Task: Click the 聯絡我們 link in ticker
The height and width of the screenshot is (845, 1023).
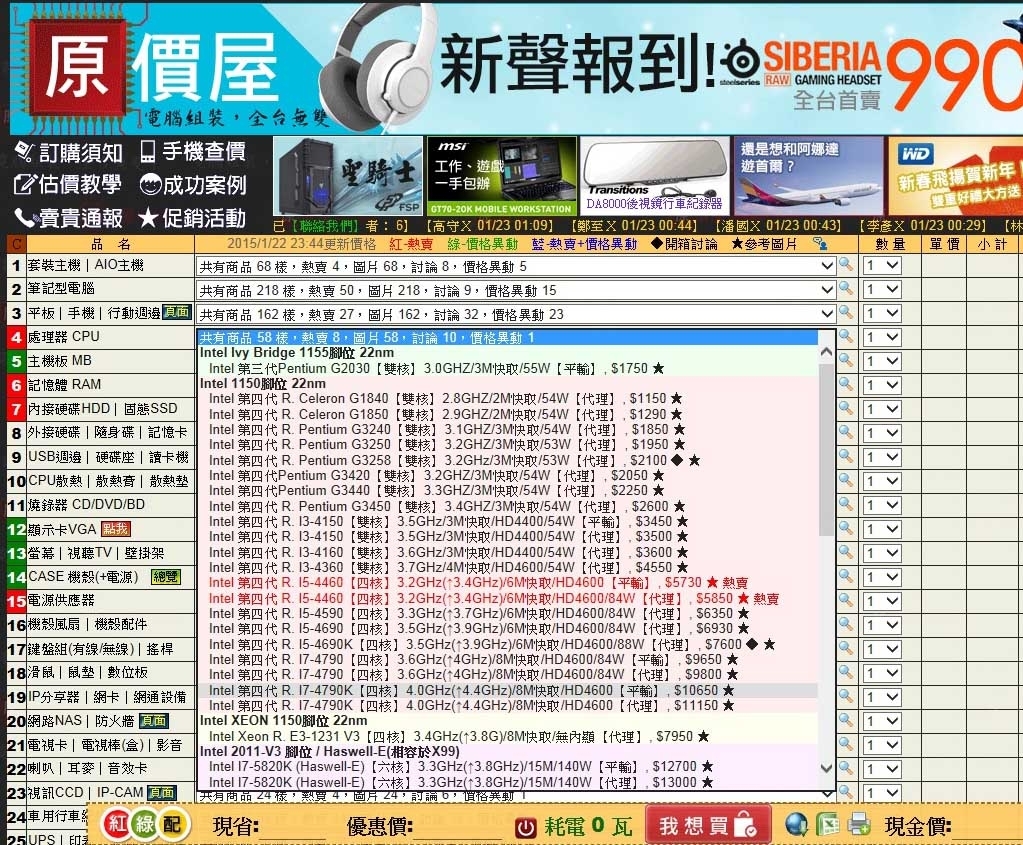Action: tap(324, 226)
